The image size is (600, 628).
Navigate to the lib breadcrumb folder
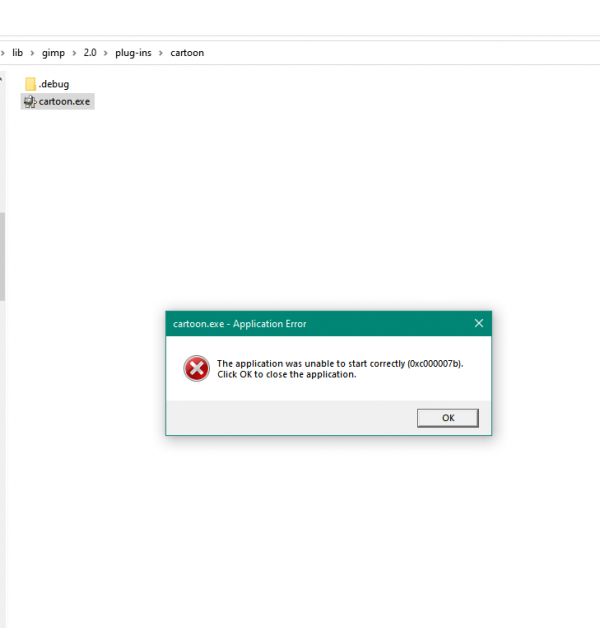(x=18, y=53)
